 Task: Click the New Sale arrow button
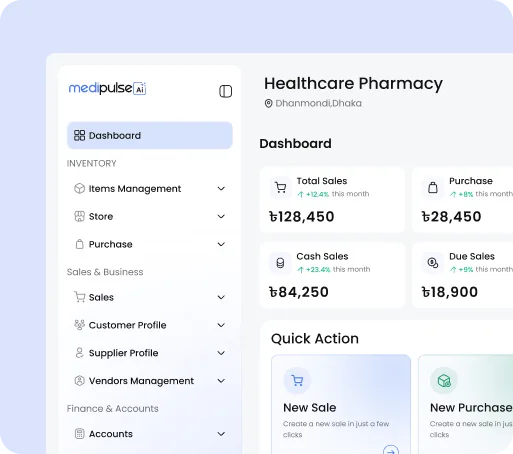(x=391, y=450)
